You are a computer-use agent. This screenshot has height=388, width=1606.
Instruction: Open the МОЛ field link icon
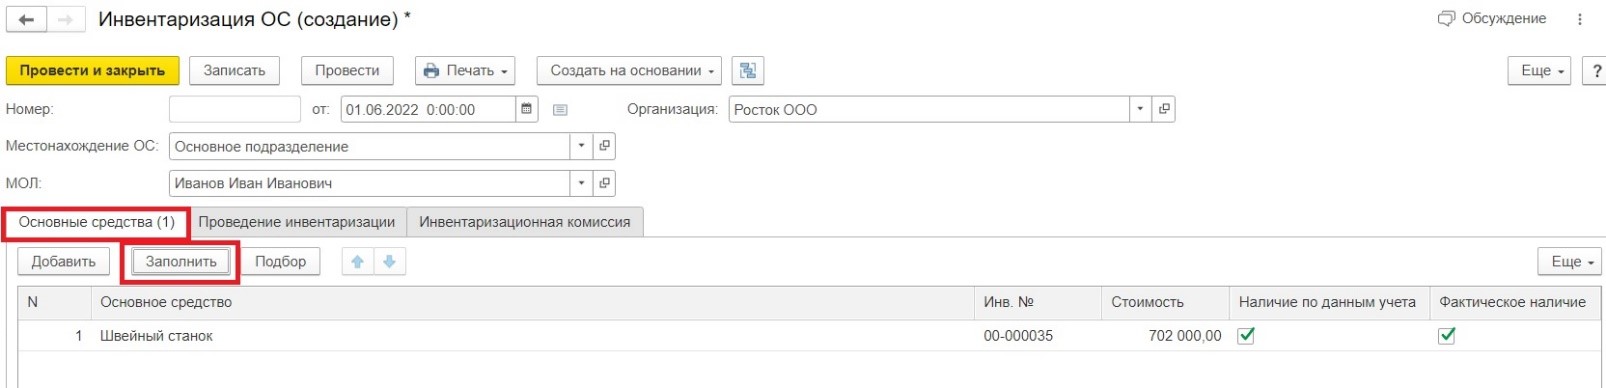(x=604, y=183)
